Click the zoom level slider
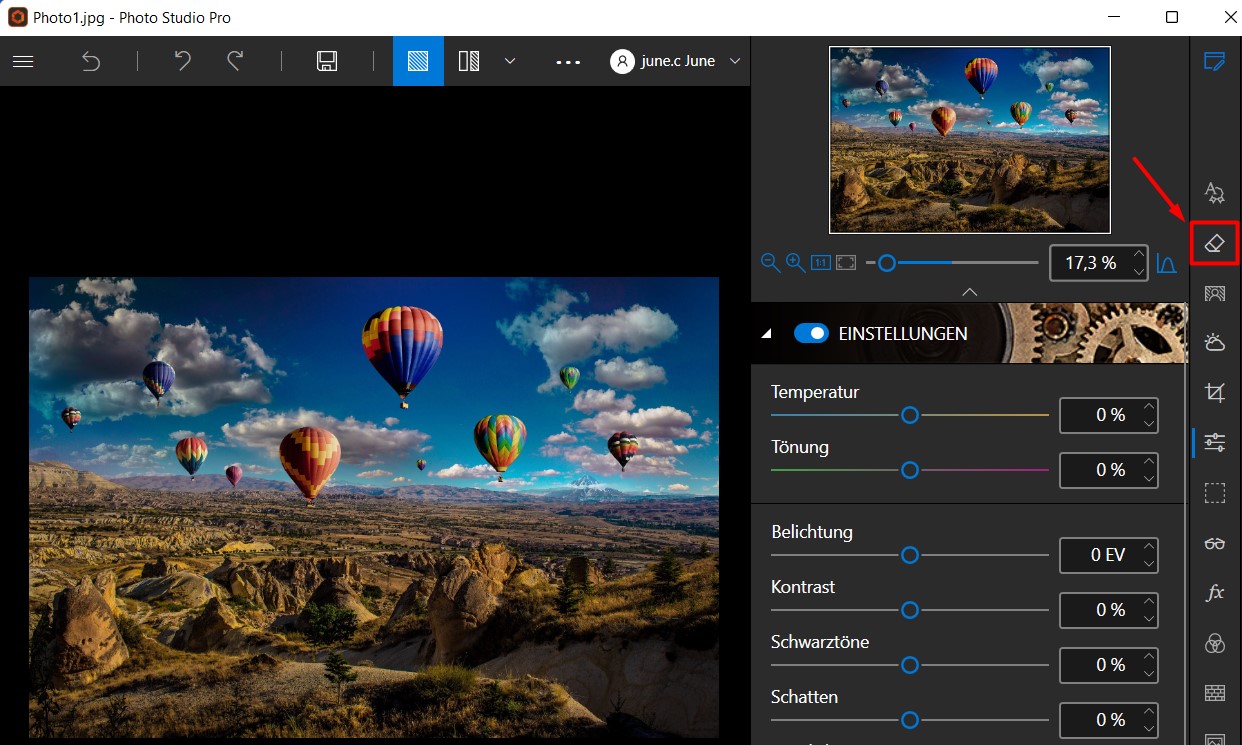This screenshot has width=1242, height=745. click(953, 263)
